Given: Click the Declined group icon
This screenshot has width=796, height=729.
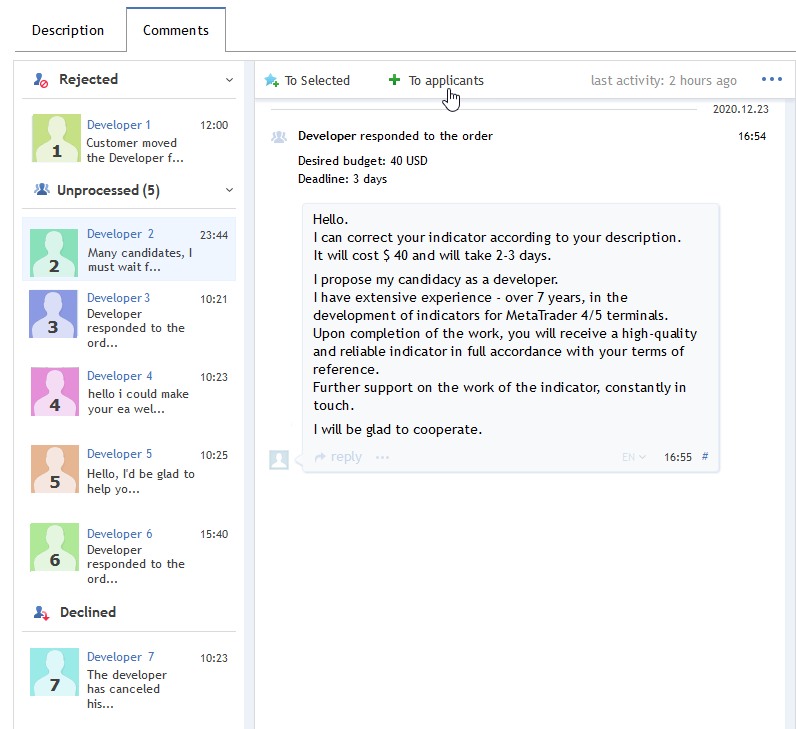Looking at the screenshot, I should click(x=42, y=613).
